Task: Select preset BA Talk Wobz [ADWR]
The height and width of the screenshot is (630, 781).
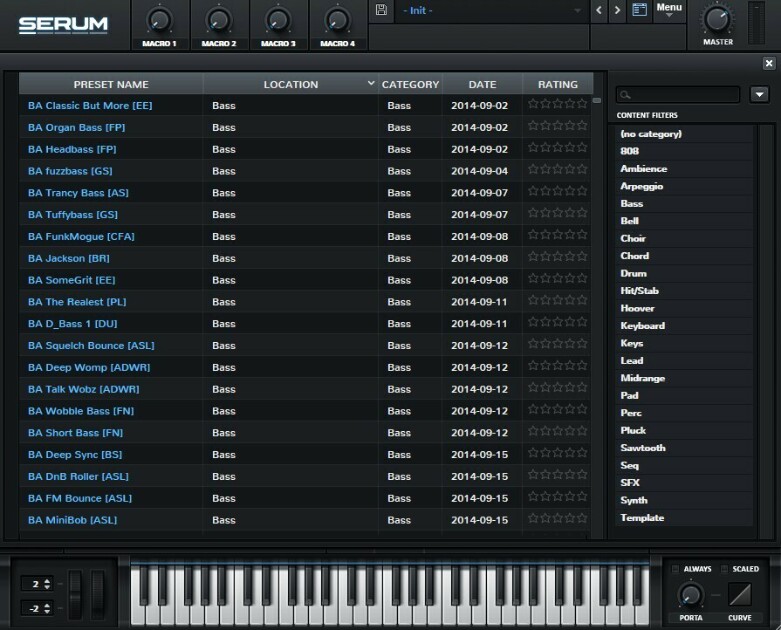Action: point(84,389)
